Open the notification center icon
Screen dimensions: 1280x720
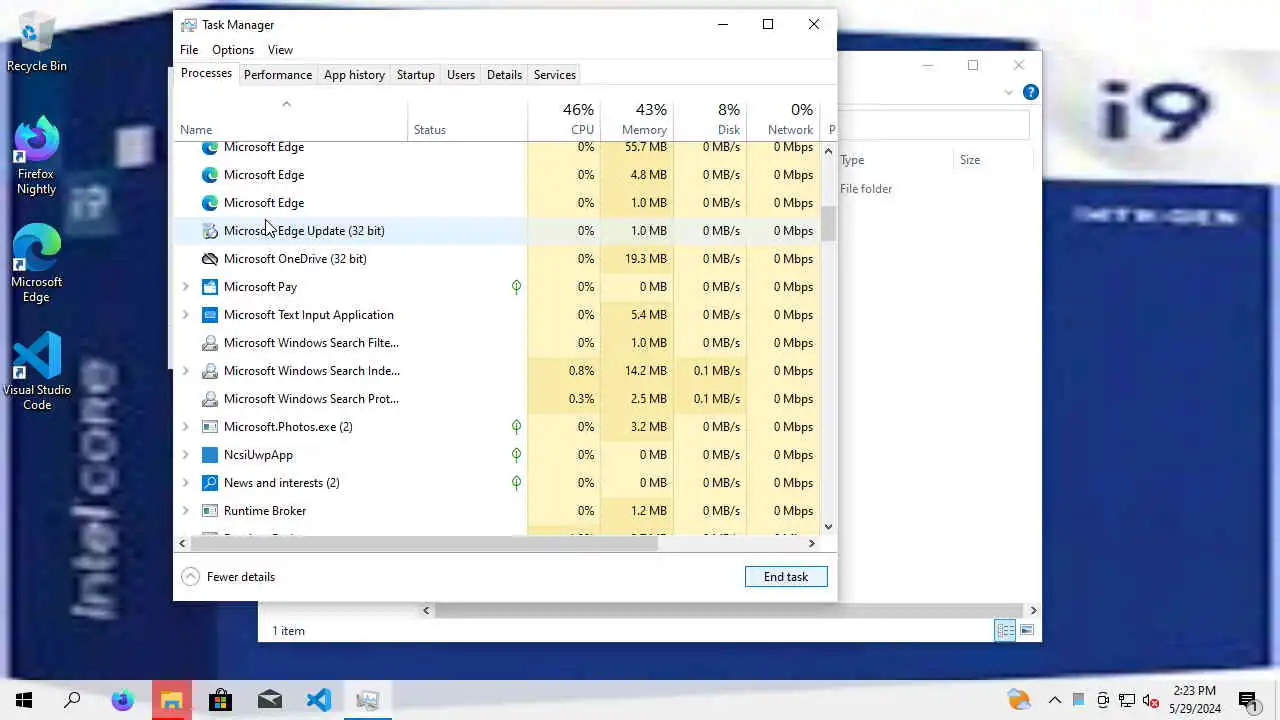tap(1248, 701)
